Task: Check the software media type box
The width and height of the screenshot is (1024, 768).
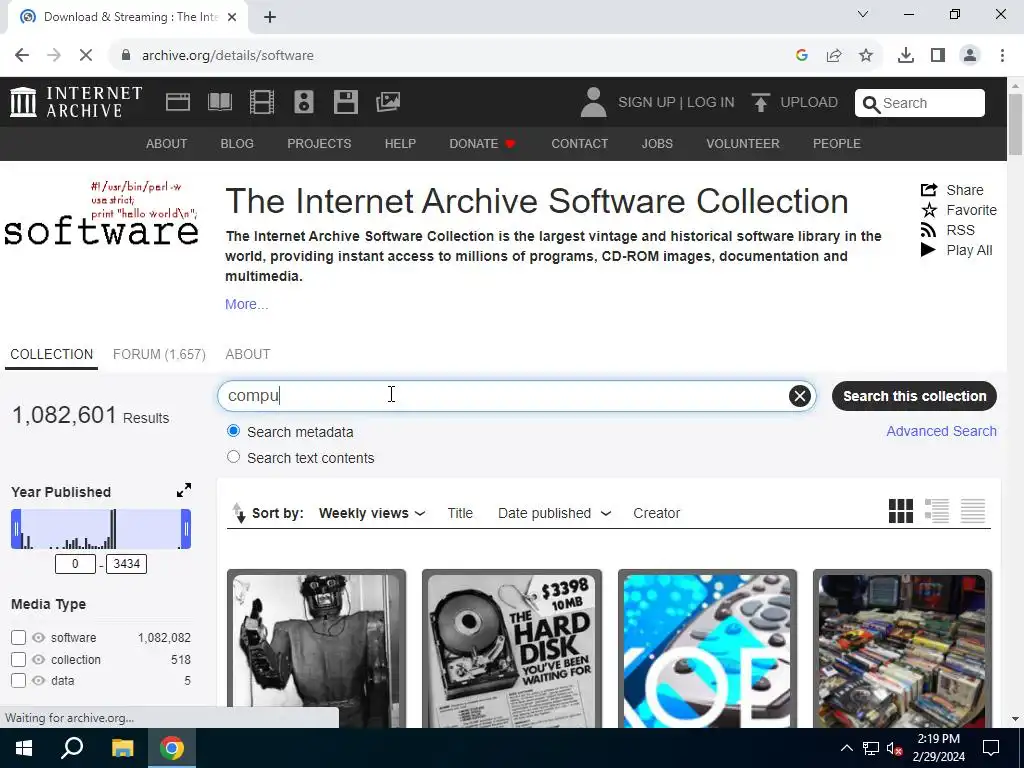Action: pyautogui.click(x=18, y=637)
